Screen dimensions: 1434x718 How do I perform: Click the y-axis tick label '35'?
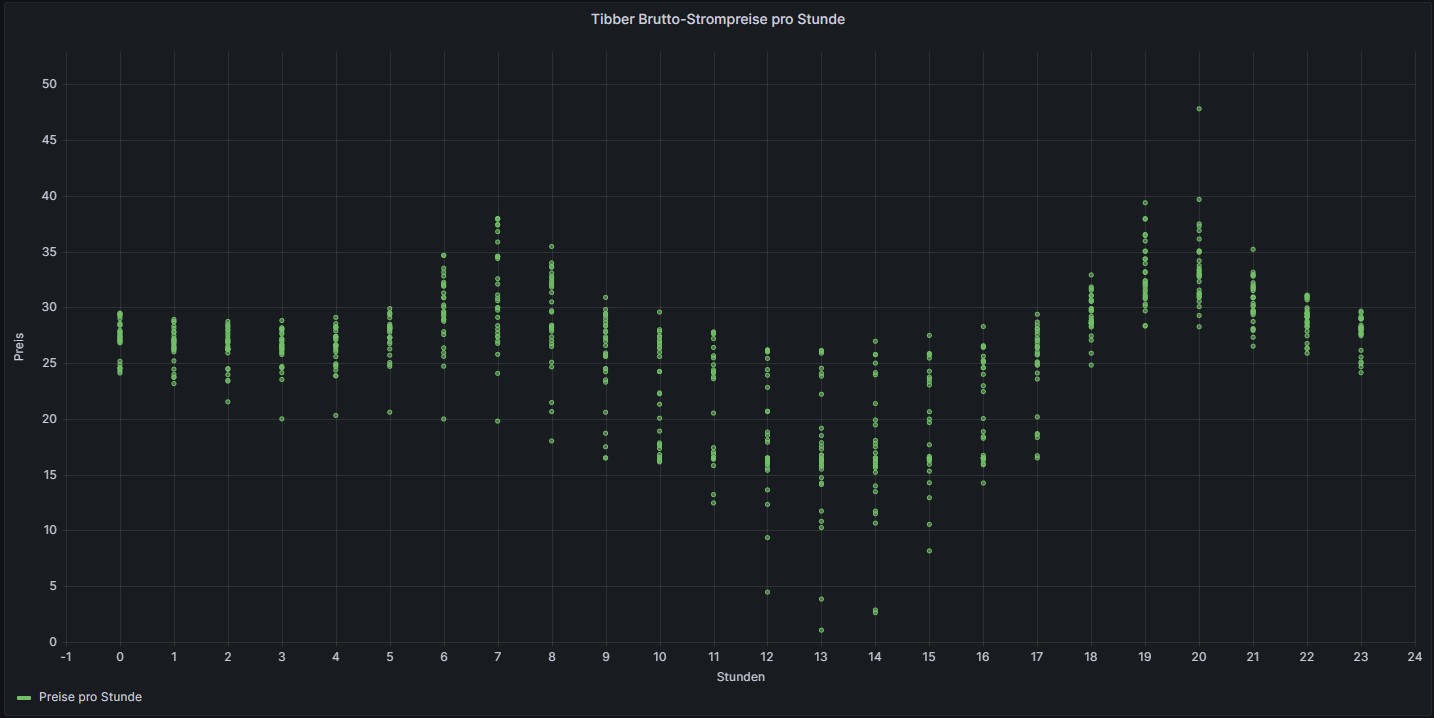49,252
